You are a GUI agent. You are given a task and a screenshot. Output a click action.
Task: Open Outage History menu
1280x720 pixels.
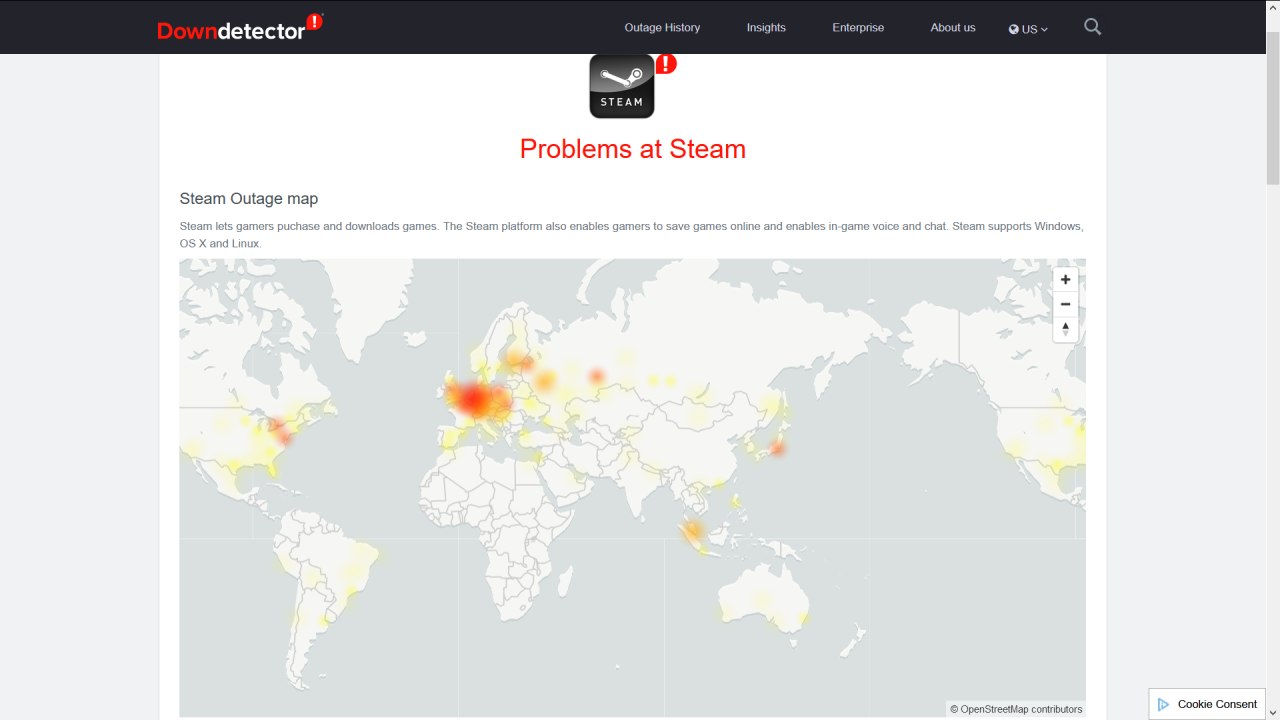(x=662, y=27)
